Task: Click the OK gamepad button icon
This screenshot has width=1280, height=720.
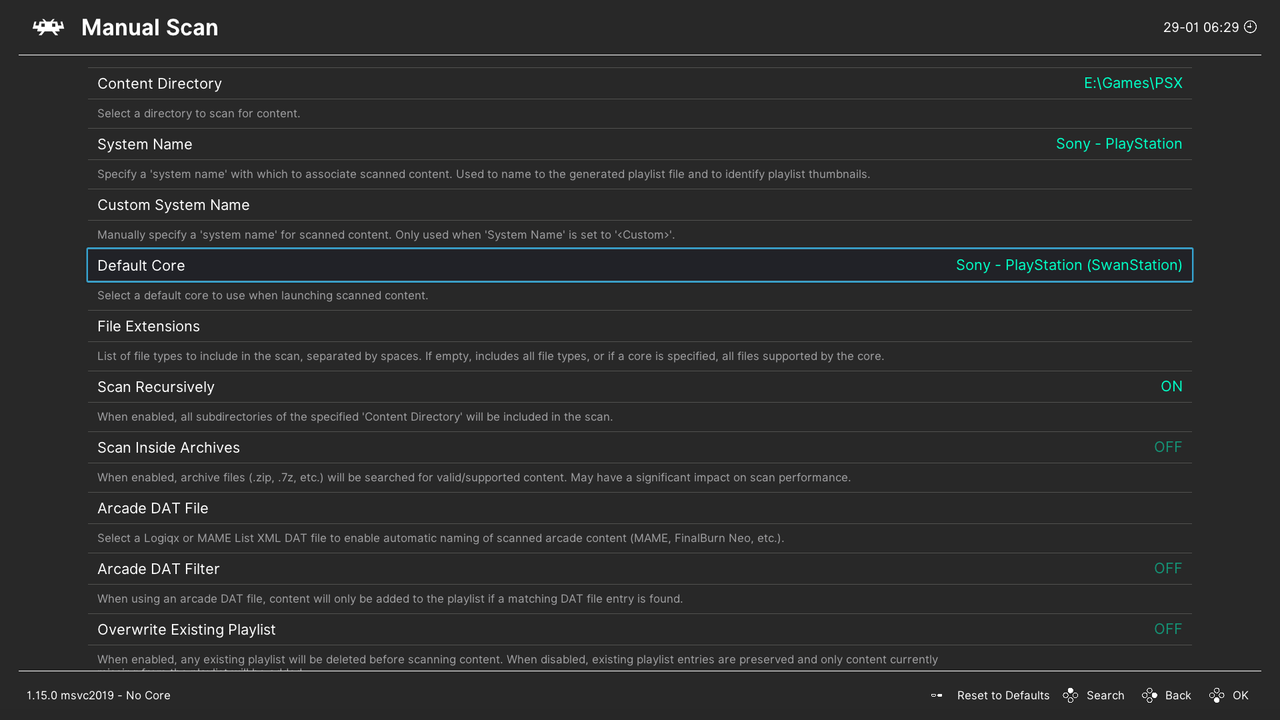Action: 1217,695
